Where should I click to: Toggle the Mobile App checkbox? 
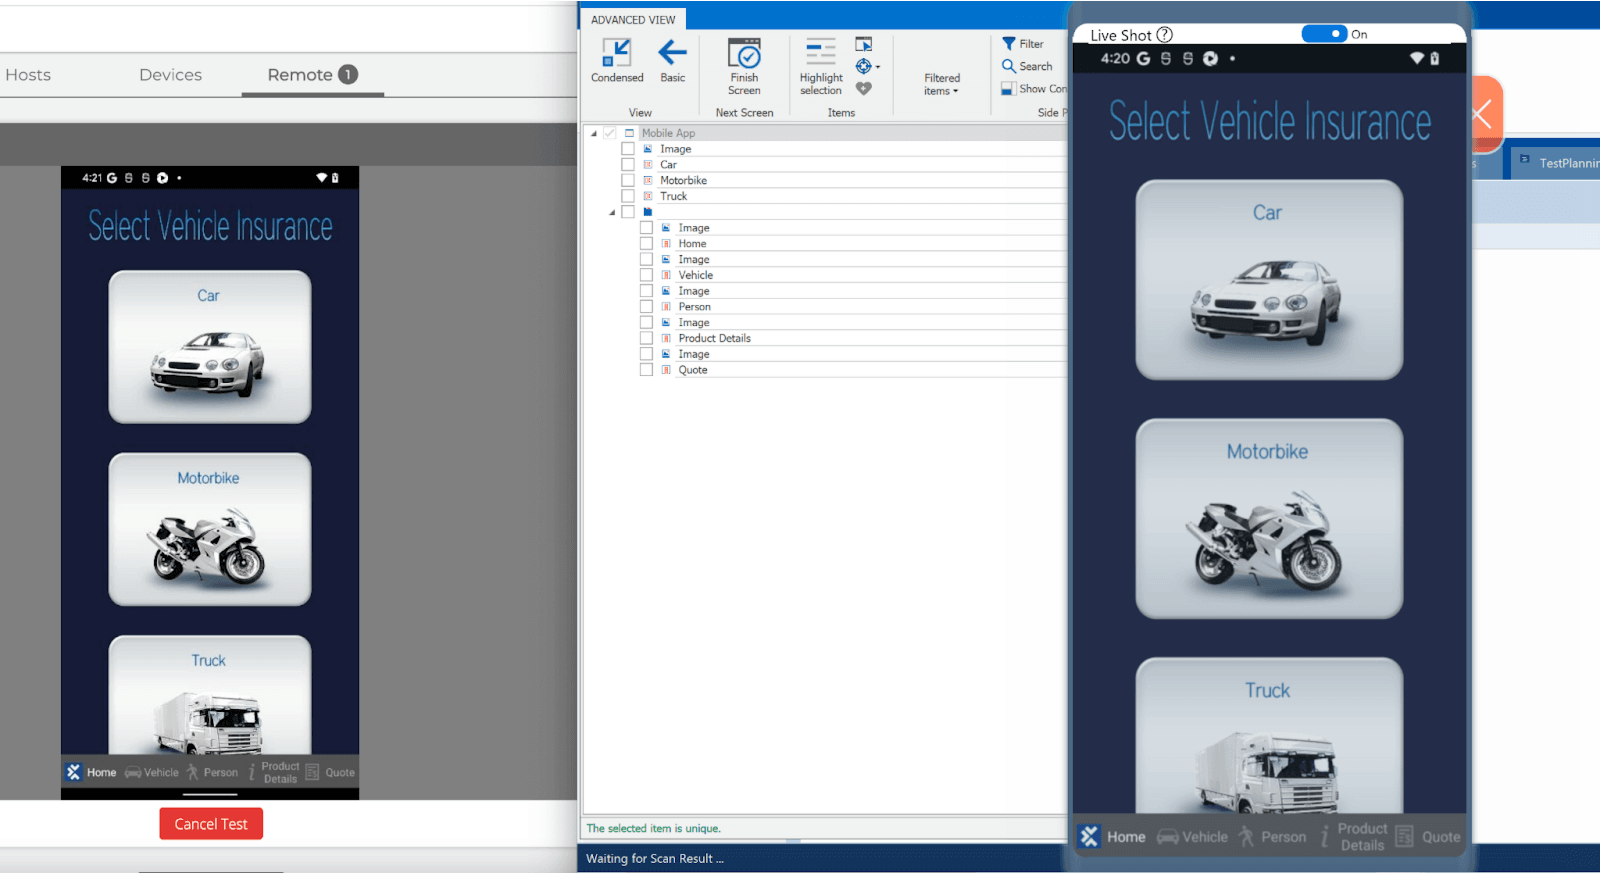click(x=610, y=133)
